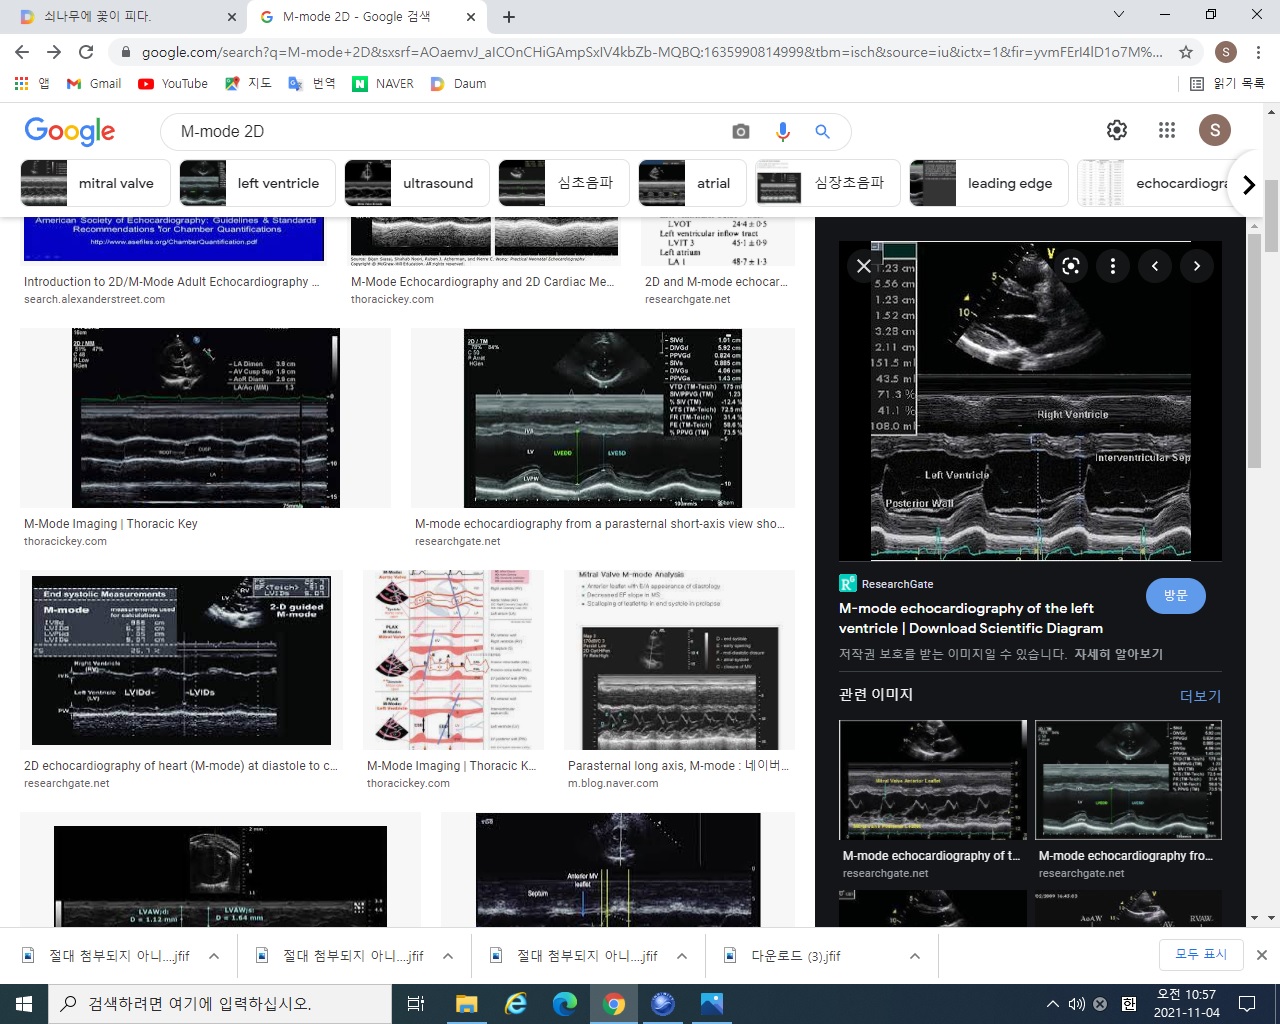Viewport: 1280px width, 1024px height.
Task: Click the Google logo
Action: point(70,131)
